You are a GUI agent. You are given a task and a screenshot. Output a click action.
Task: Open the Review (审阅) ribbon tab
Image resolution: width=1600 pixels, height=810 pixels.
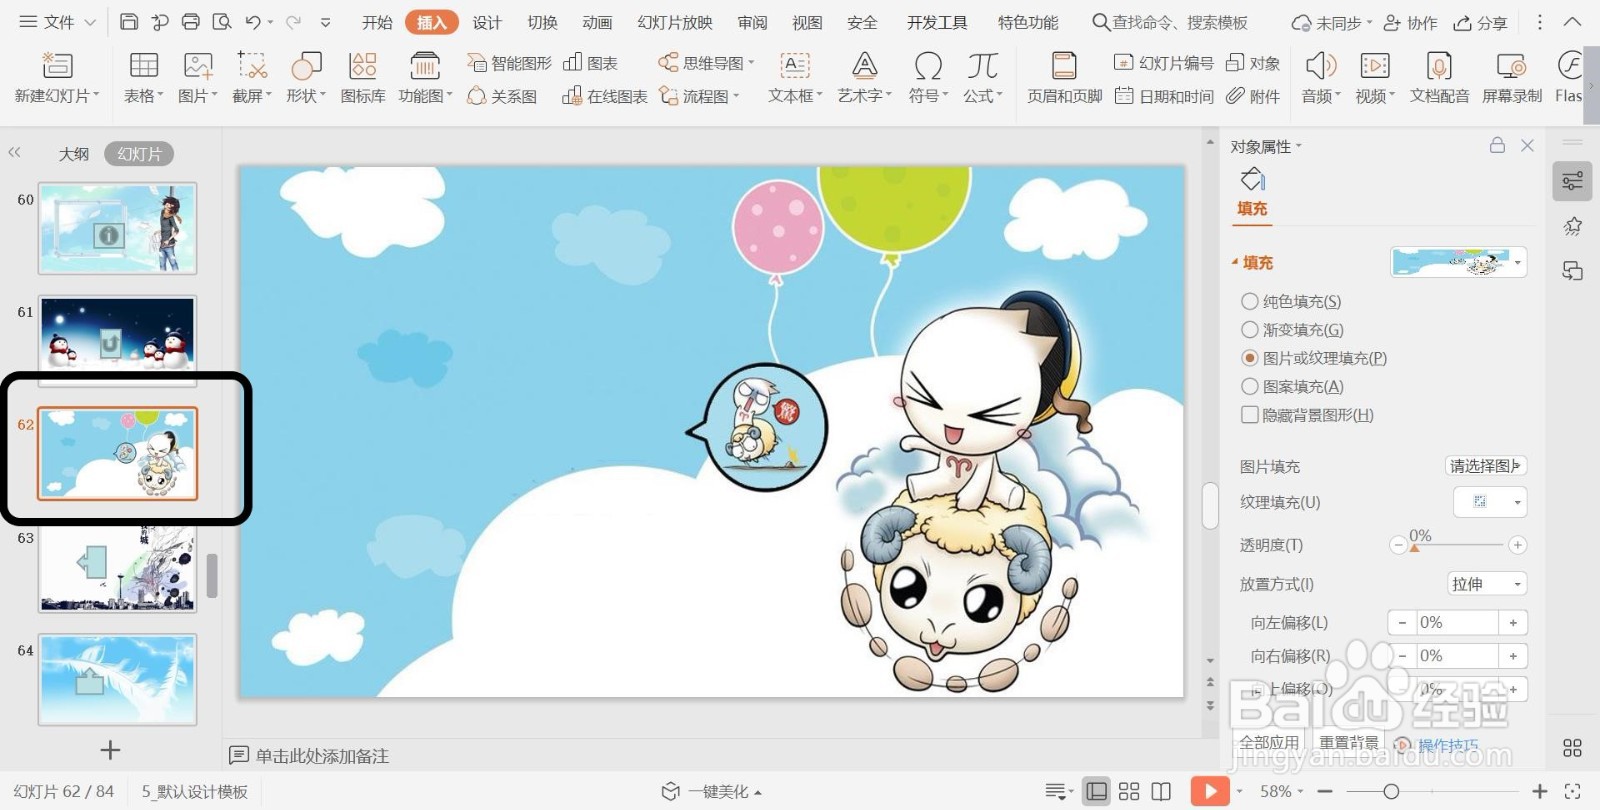click(x=752, y=22)
